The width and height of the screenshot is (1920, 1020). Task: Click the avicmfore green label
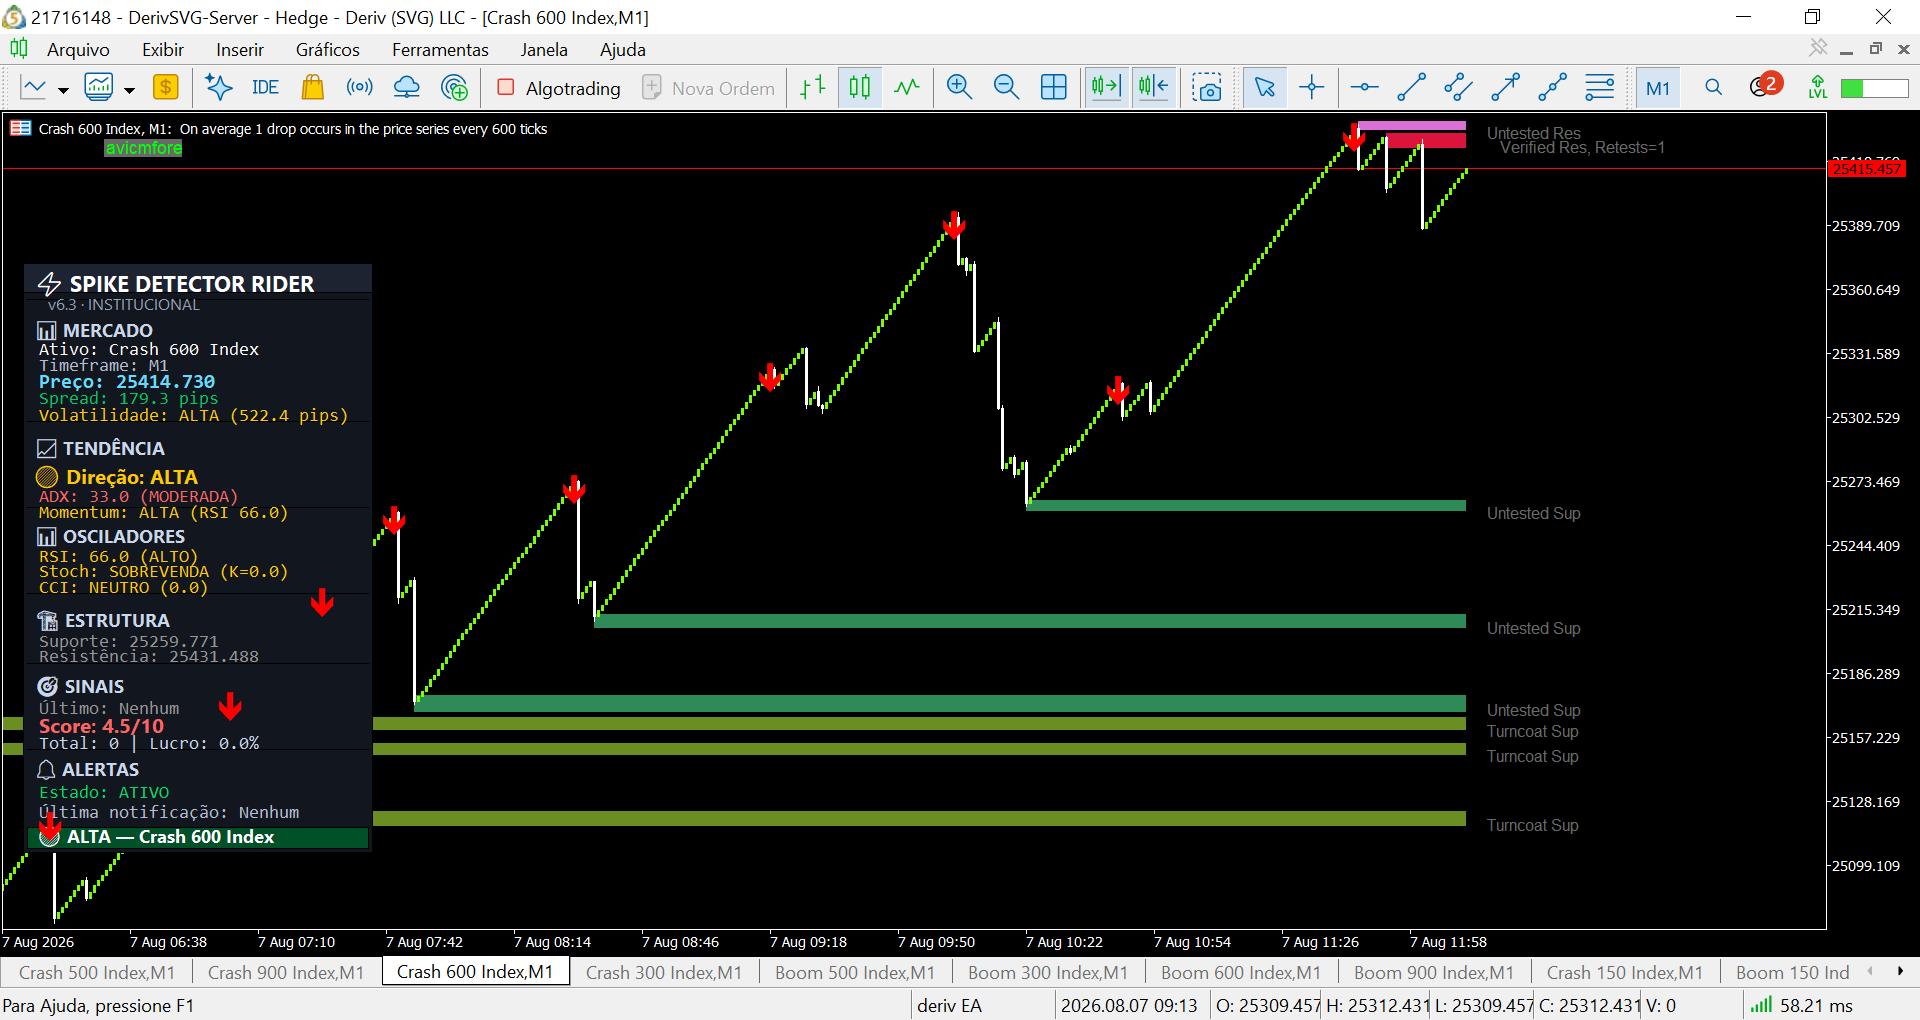(144, 148)
